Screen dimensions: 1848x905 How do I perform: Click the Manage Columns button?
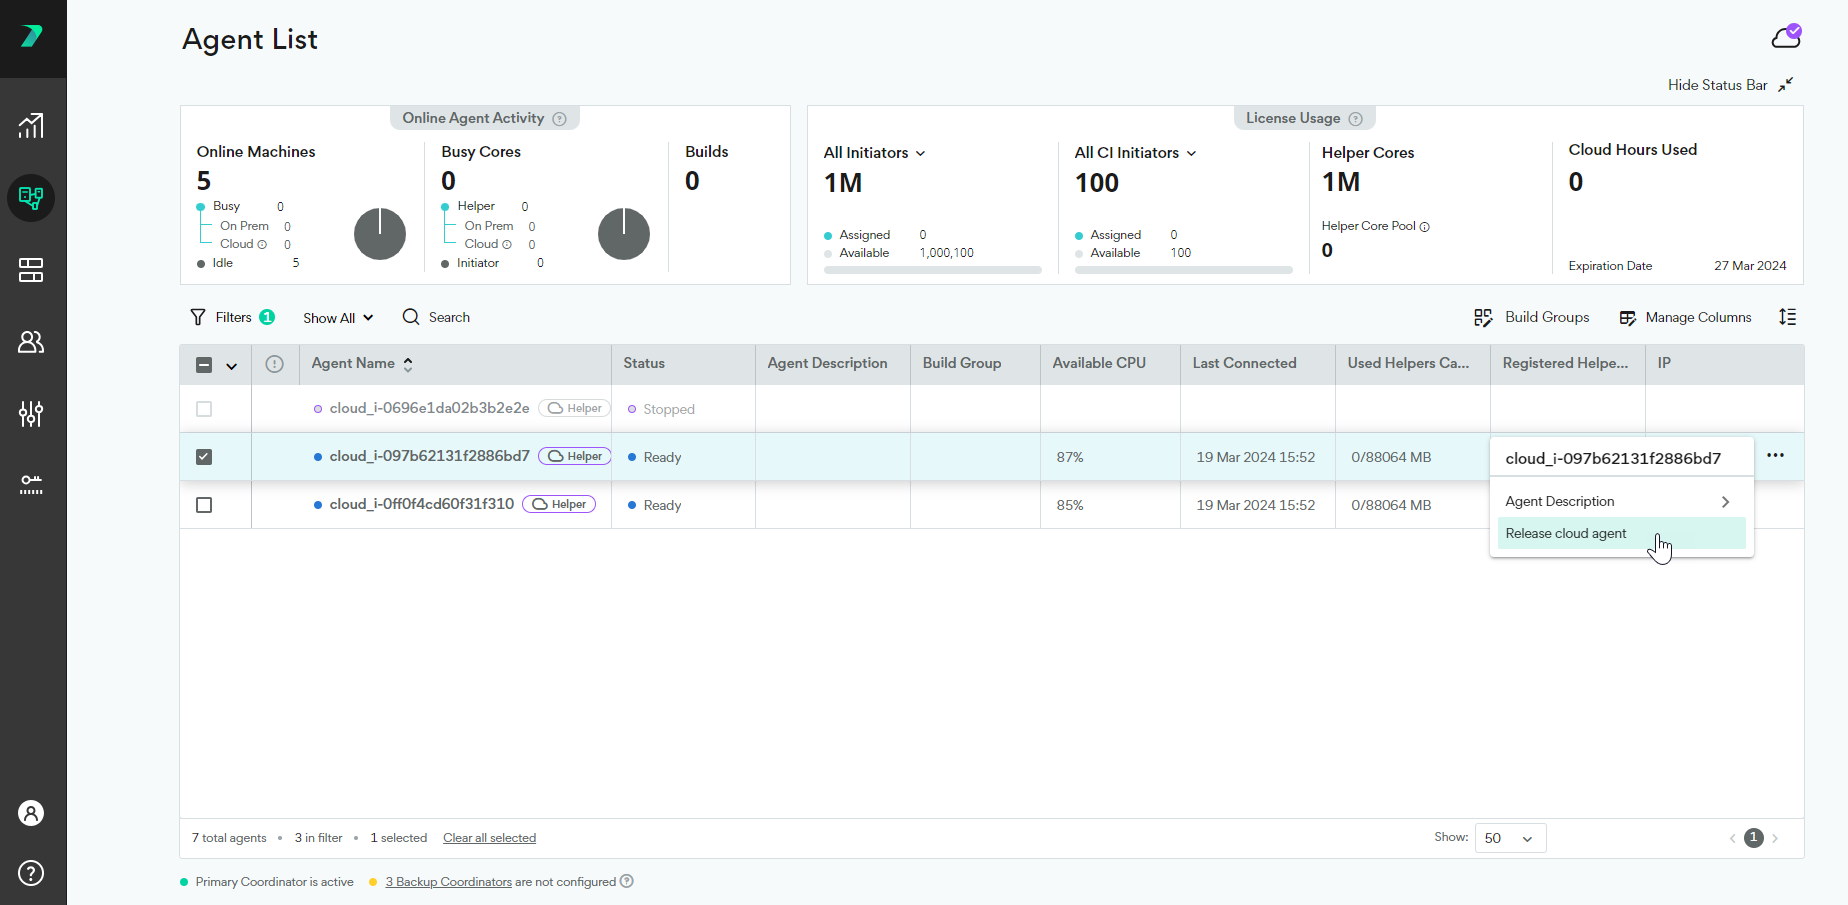(x=1686, y=317)
